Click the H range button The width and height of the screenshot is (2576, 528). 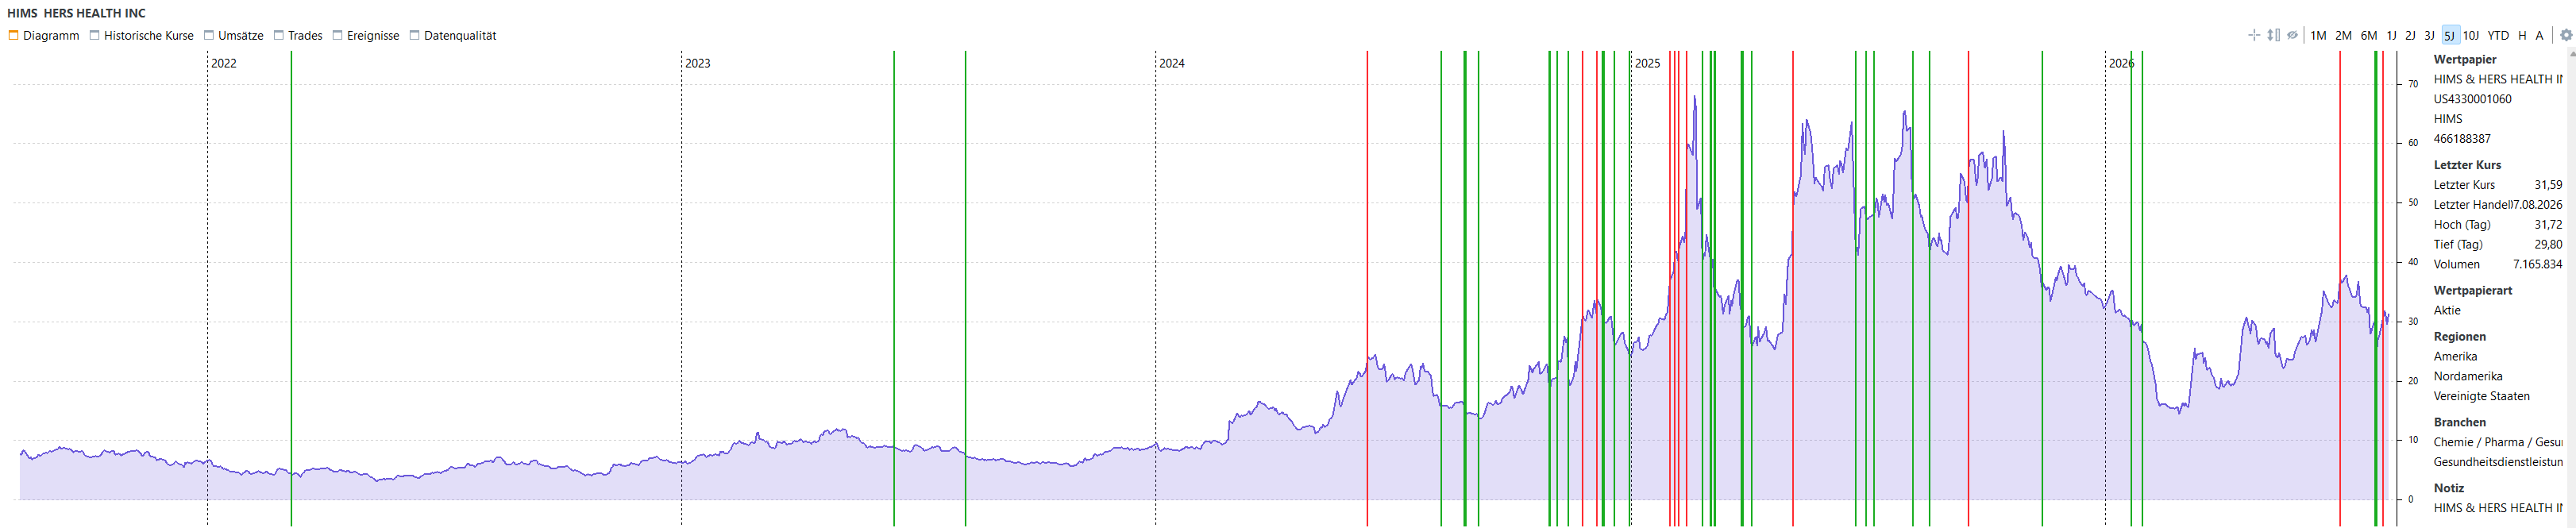coord(2522,35)
